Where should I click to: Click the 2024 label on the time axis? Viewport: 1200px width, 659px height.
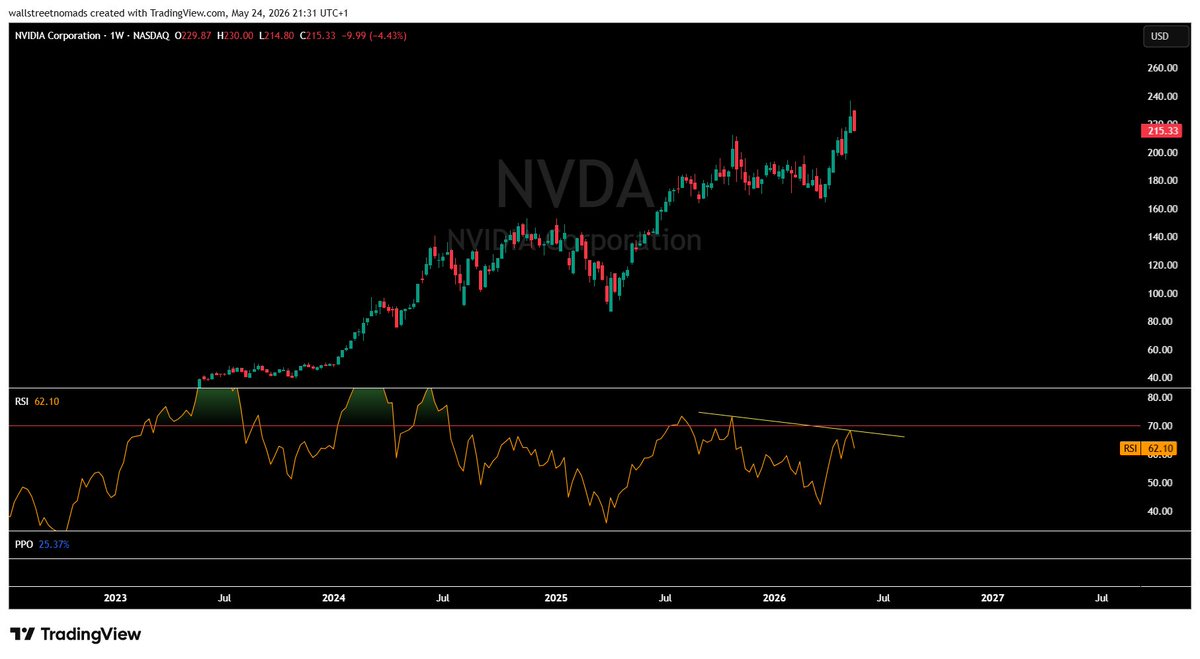click(x=334, y=598)
